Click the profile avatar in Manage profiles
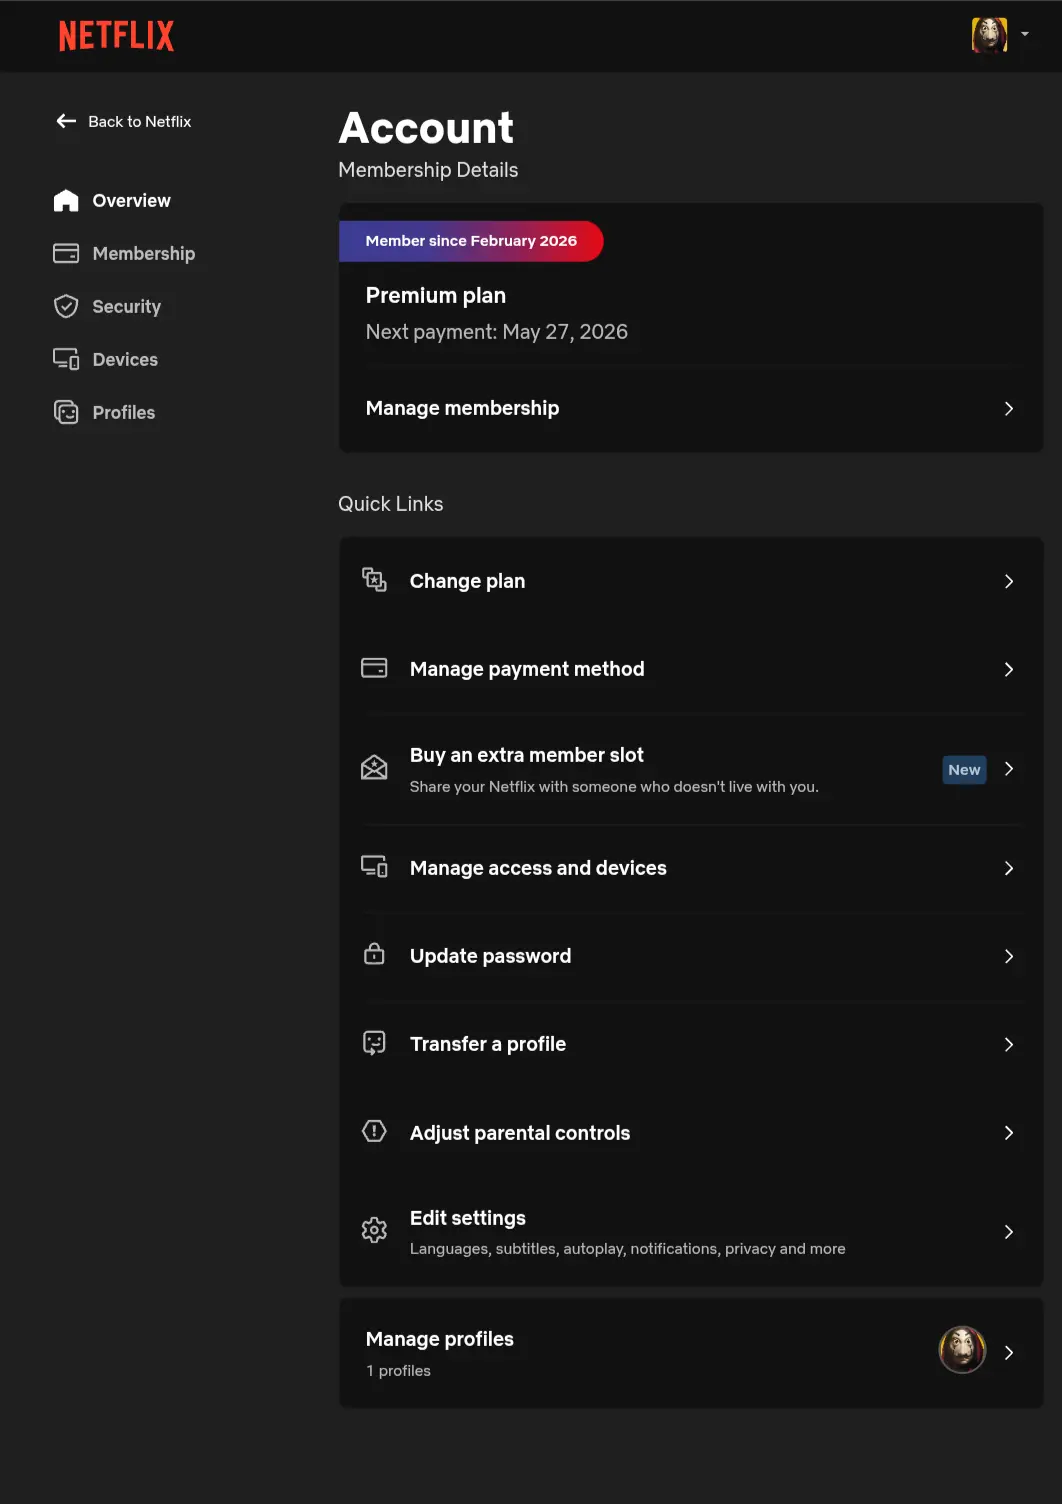 click(962, 1350)
